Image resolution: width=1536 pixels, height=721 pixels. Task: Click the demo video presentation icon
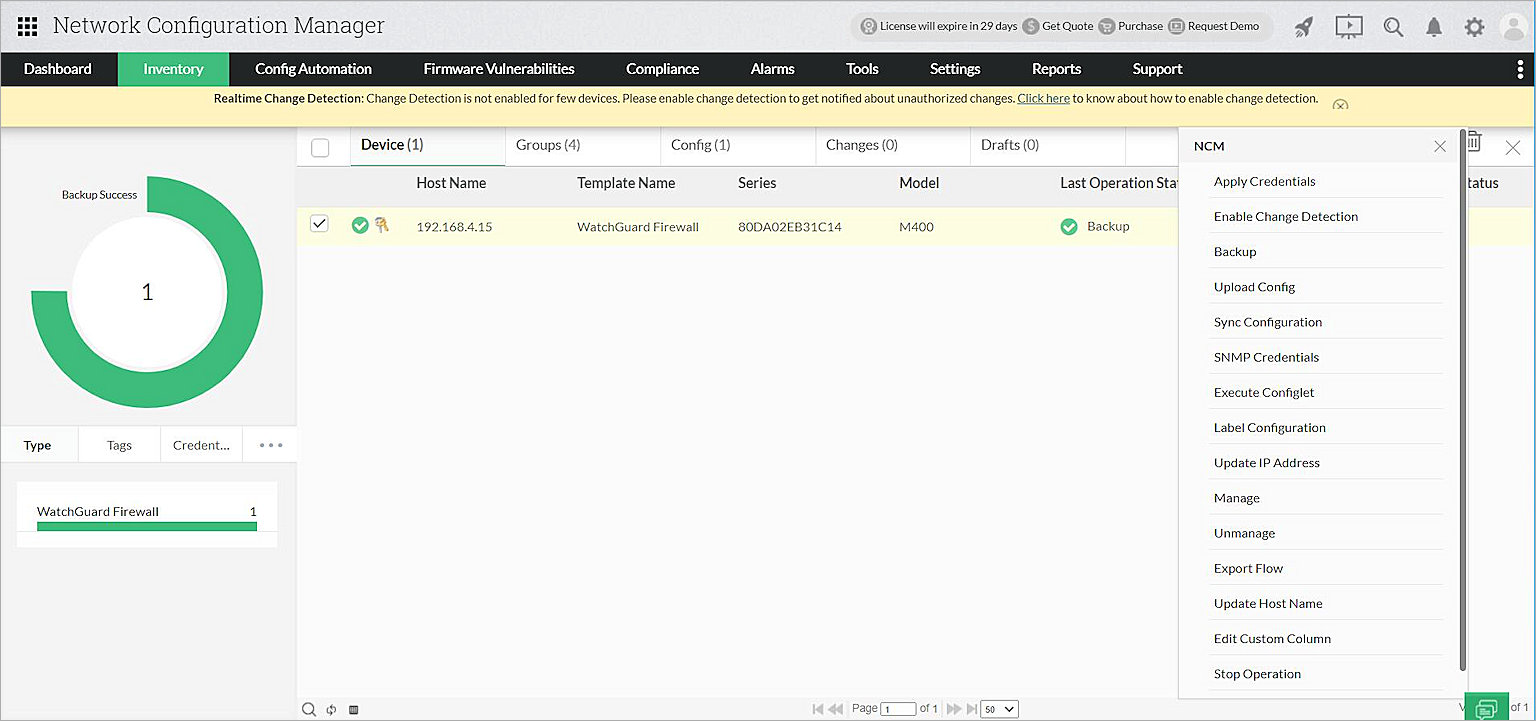point(1348,27)
